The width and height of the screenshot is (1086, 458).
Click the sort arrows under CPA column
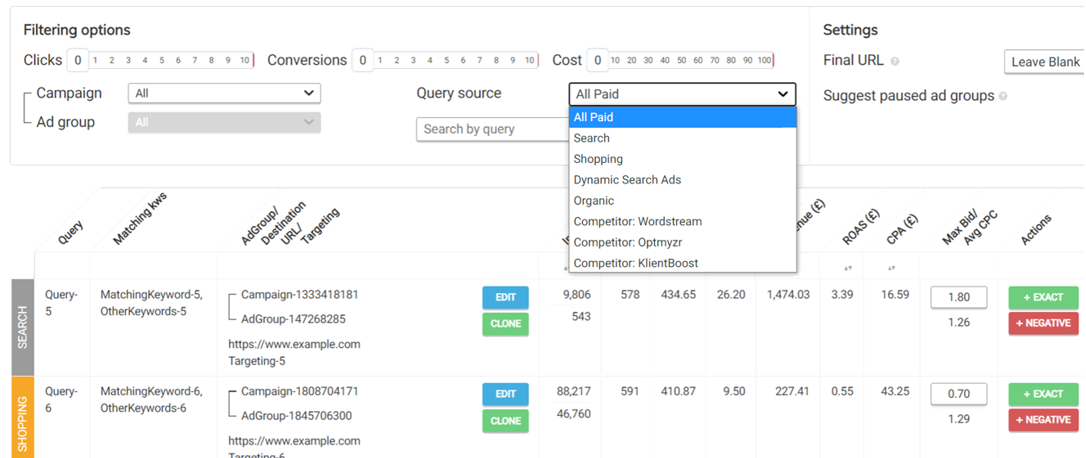point(891,268)
